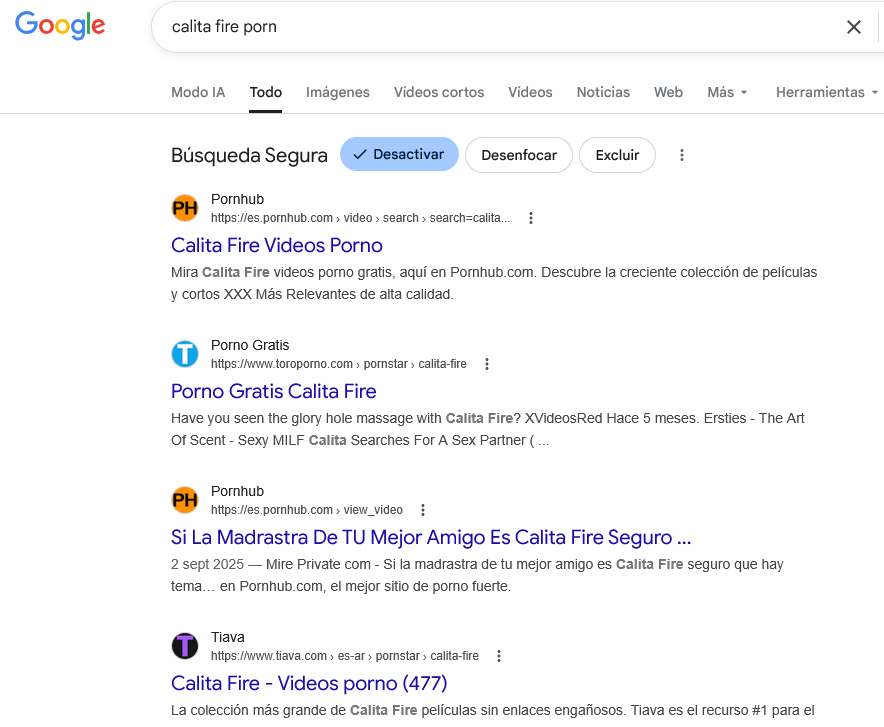Disable SafeSearch via Desactivar option
884x727 pixels.
(x=399, y=154)
